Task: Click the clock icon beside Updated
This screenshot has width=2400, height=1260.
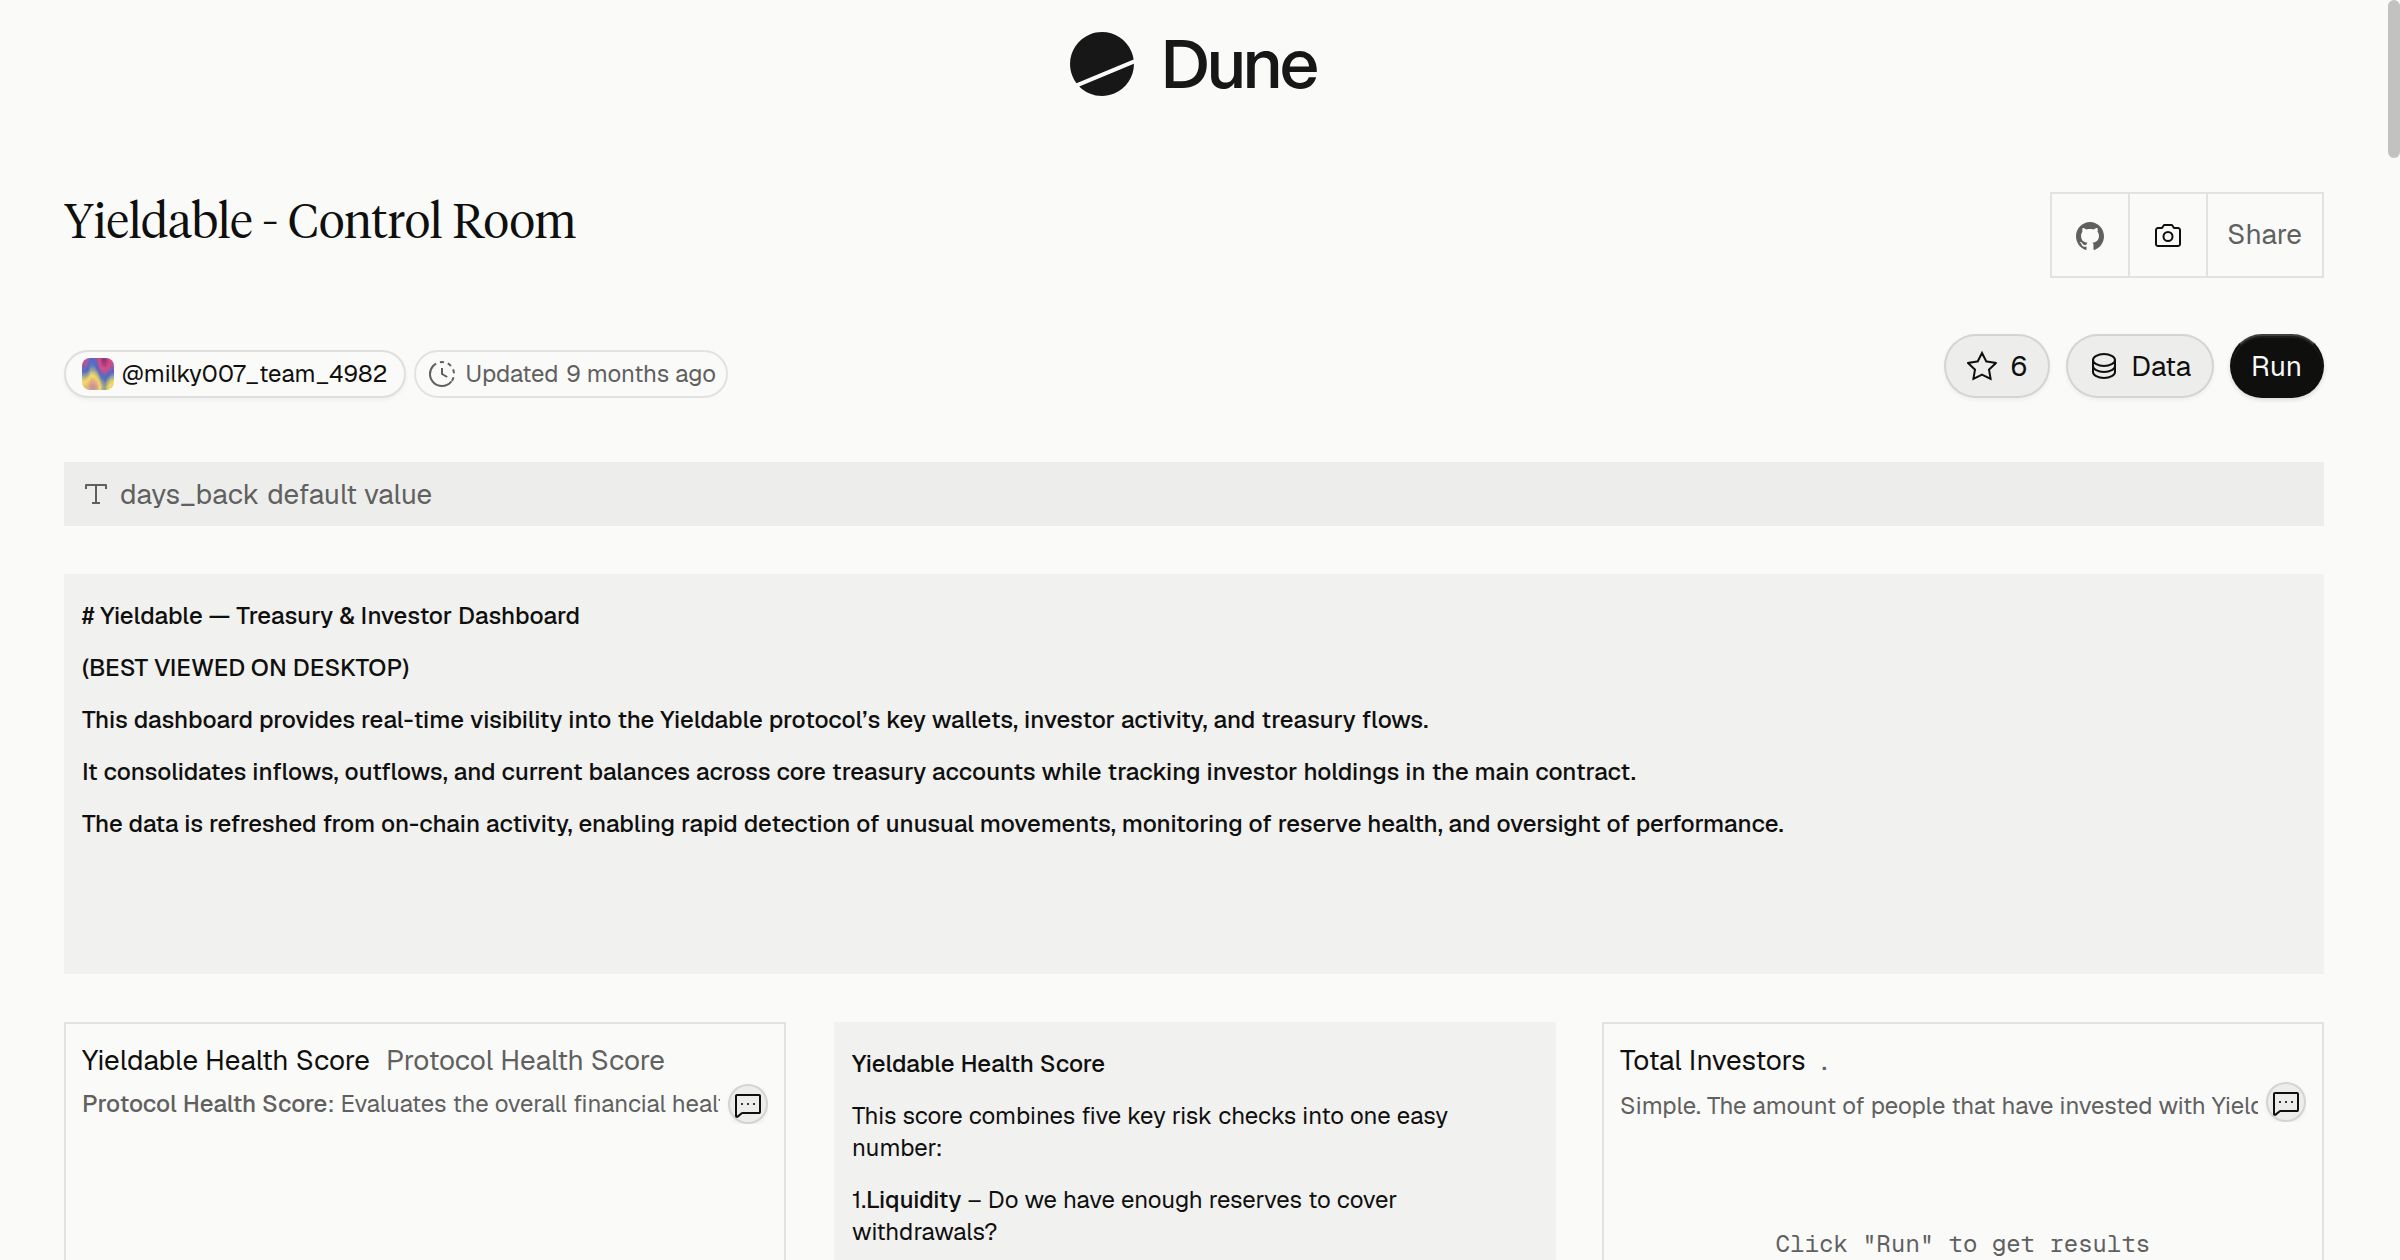Action: pos(442,374)
